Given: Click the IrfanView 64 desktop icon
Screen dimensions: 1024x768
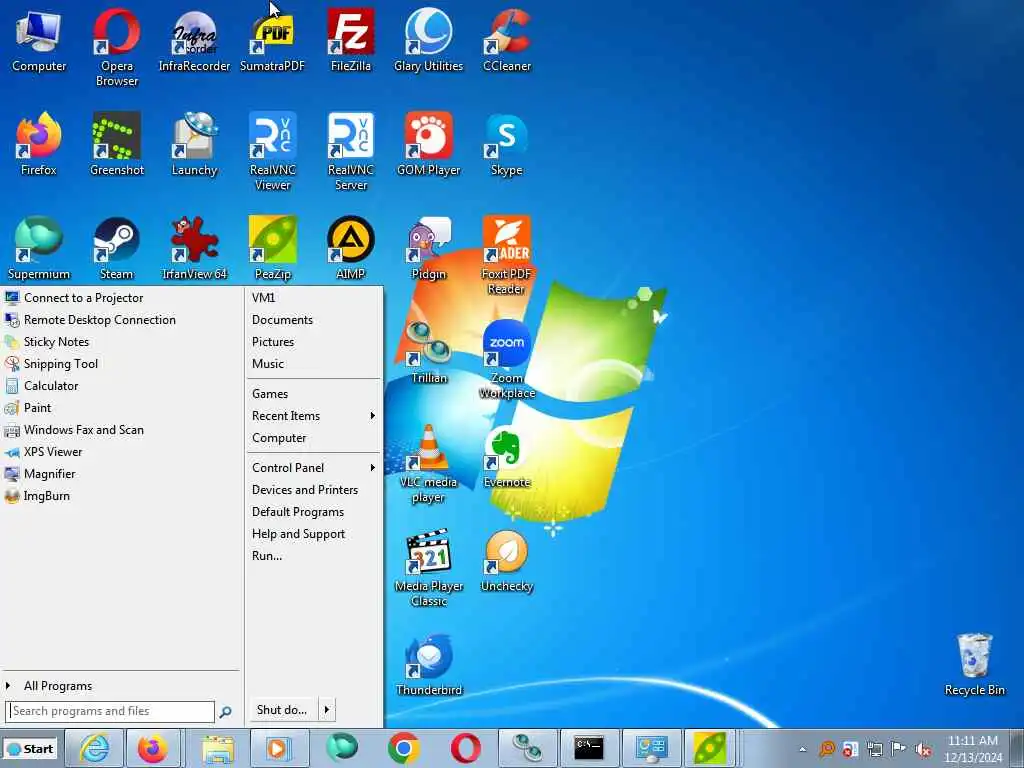Looking at the screenshot, I should [x=194, y=248].
